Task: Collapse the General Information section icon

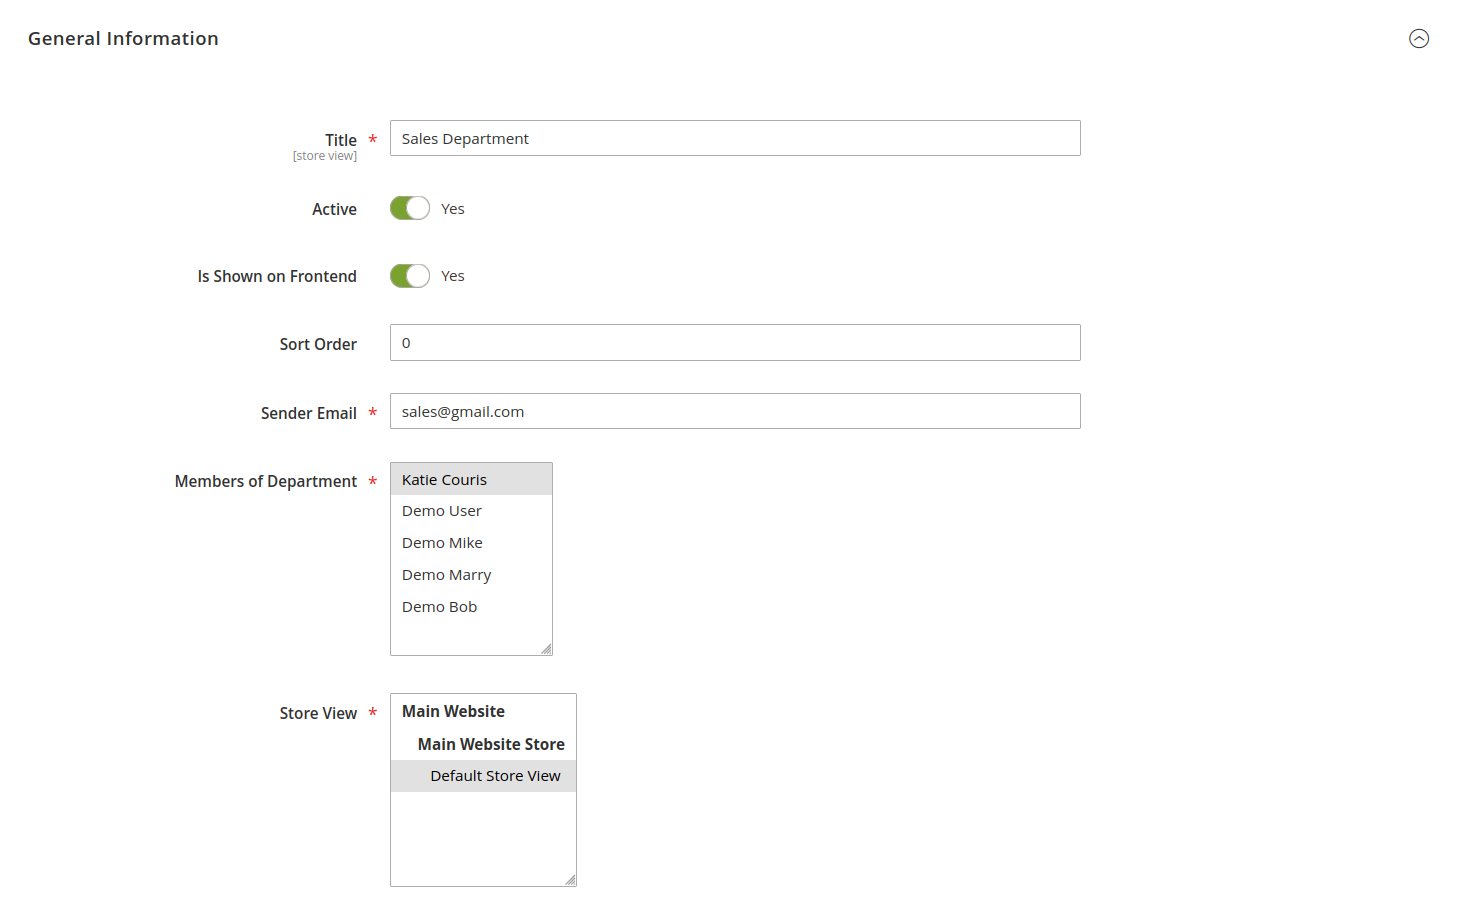Action: (1418, 39)
